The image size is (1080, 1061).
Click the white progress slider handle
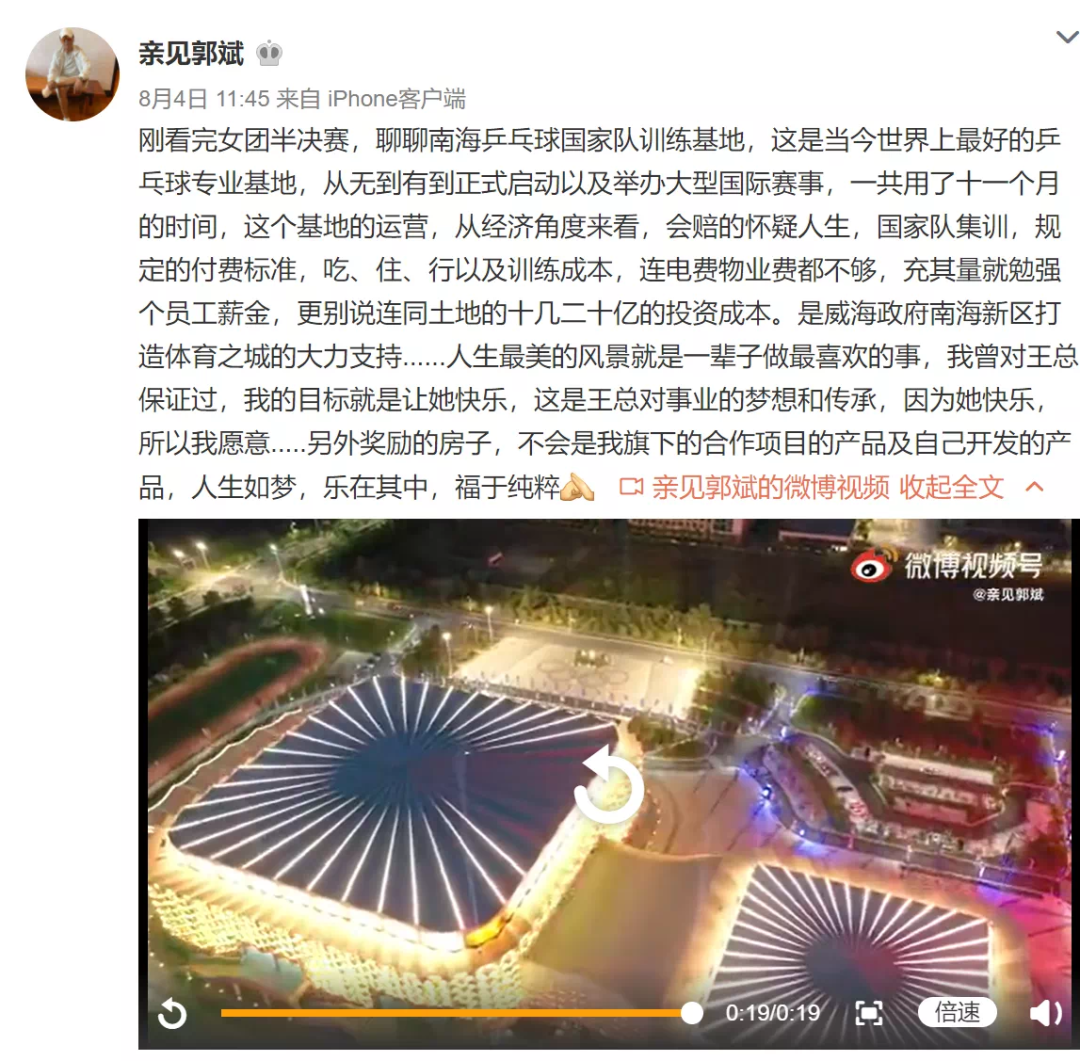pyautogui.click(x=692, y=1013)
